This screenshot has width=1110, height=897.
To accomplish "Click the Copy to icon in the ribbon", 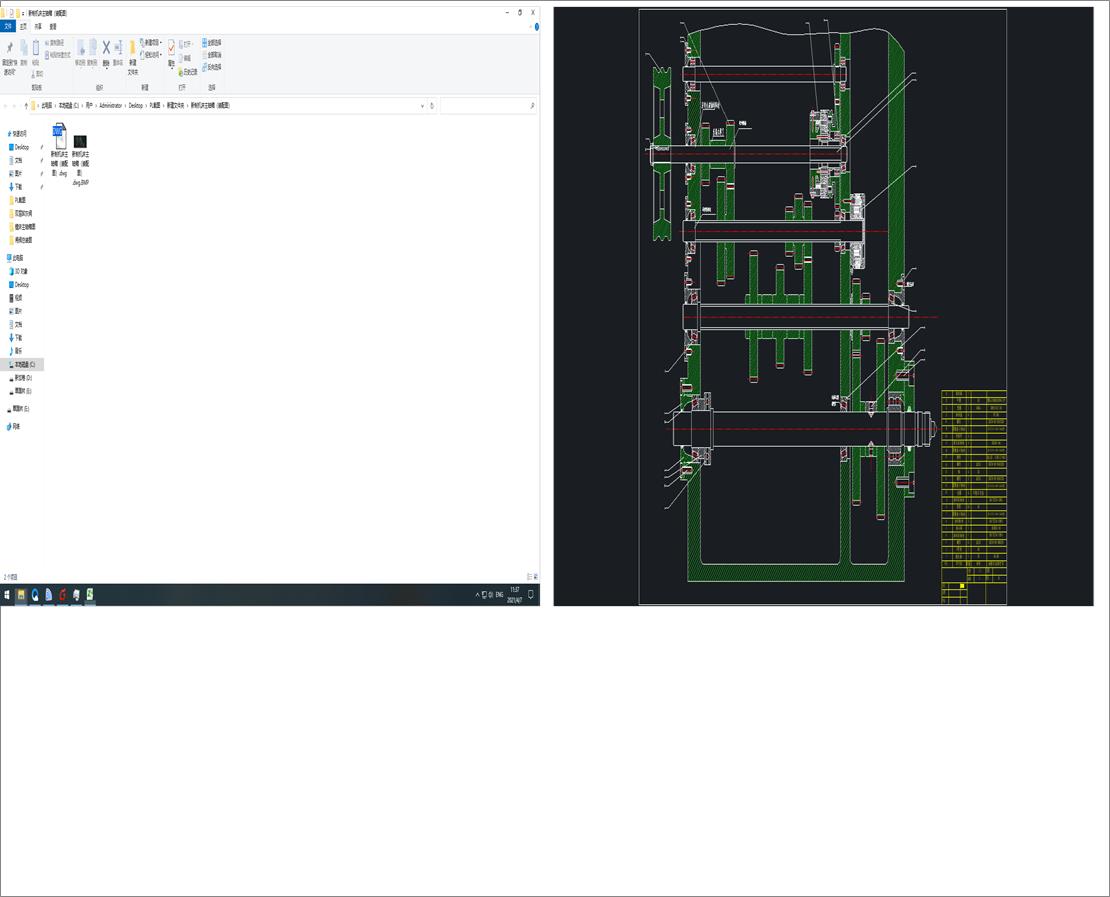I will click(x=92, y=49).
